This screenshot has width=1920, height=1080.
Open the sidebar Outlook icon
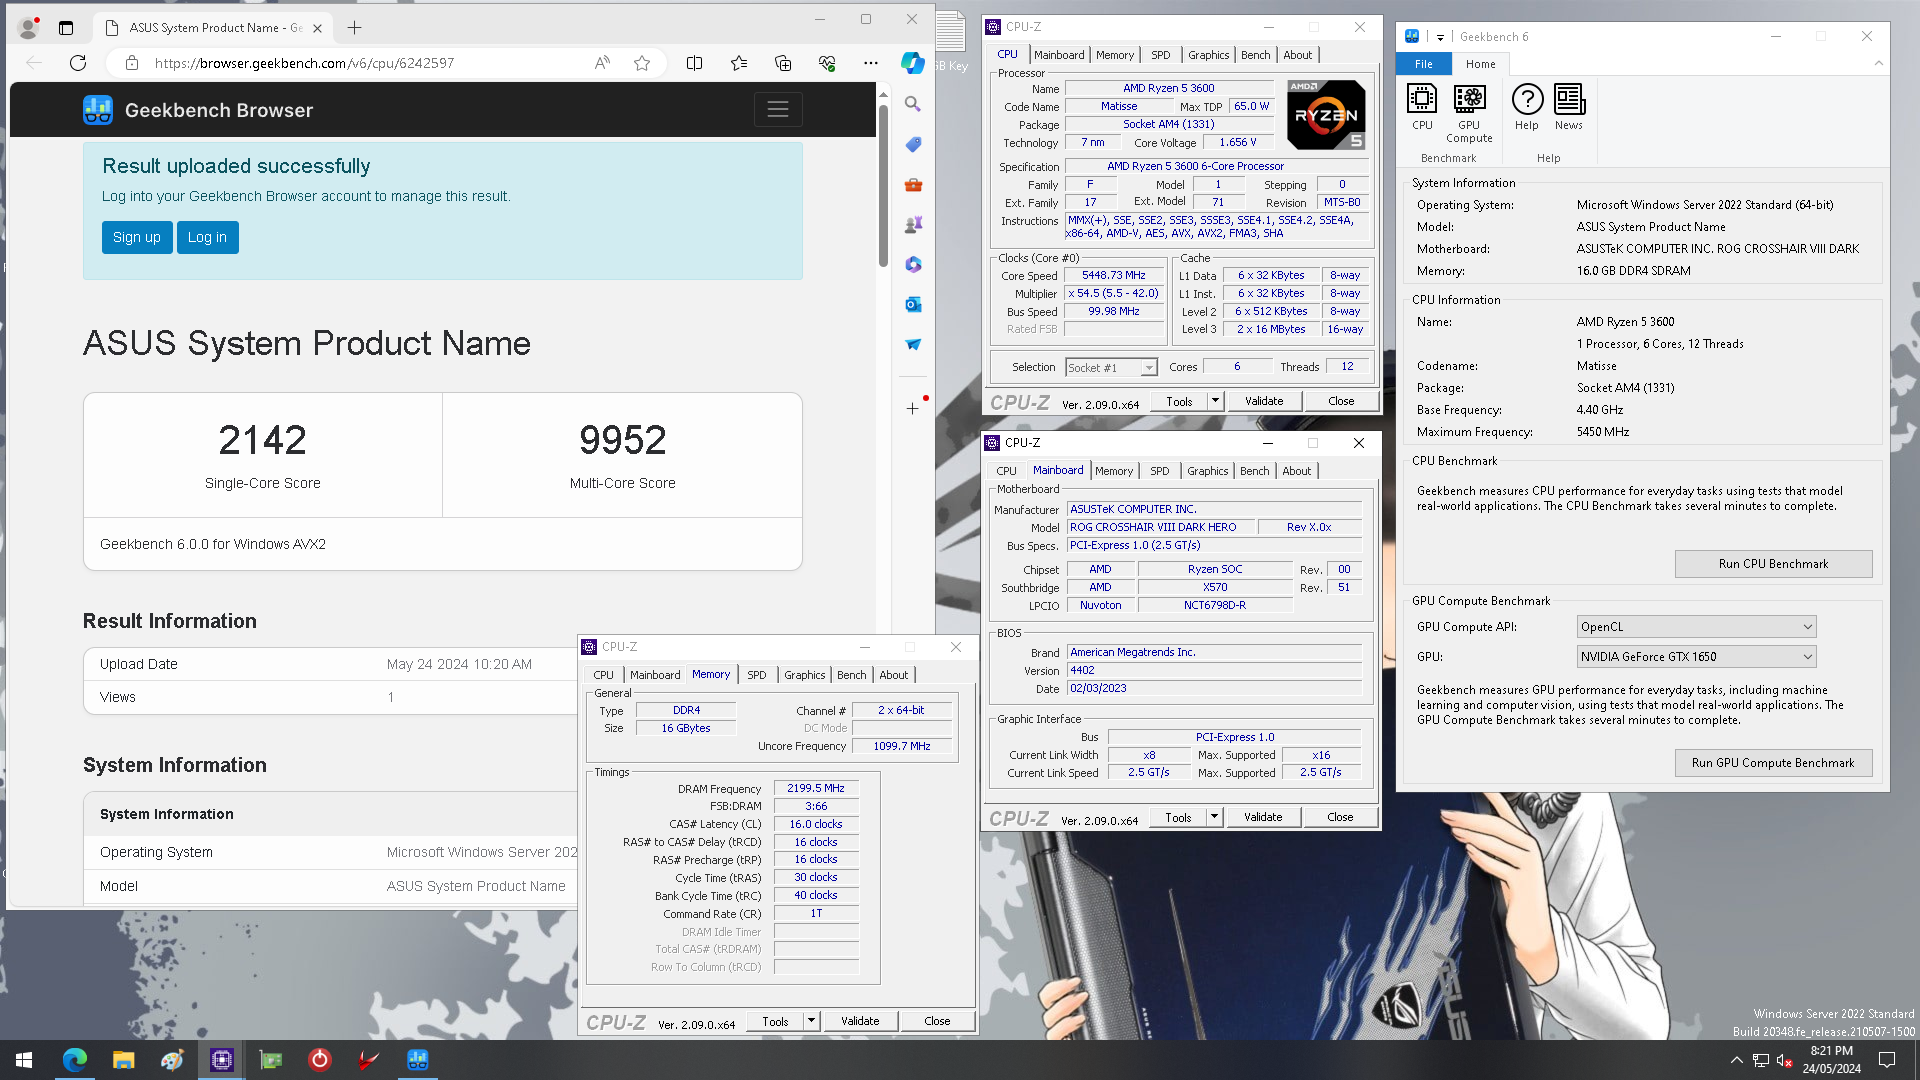point(913,304)
